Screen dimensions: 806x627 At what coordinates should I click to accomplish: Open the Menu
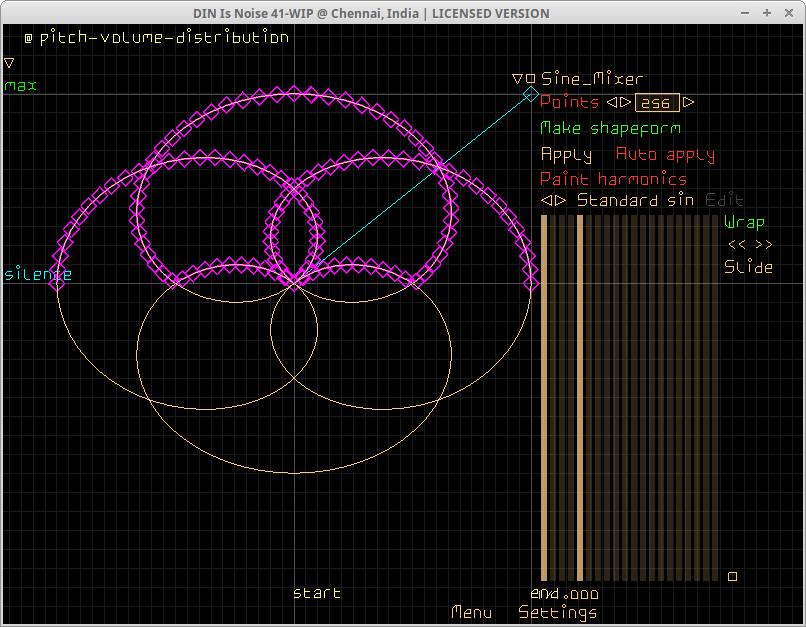tap(471, 612)
